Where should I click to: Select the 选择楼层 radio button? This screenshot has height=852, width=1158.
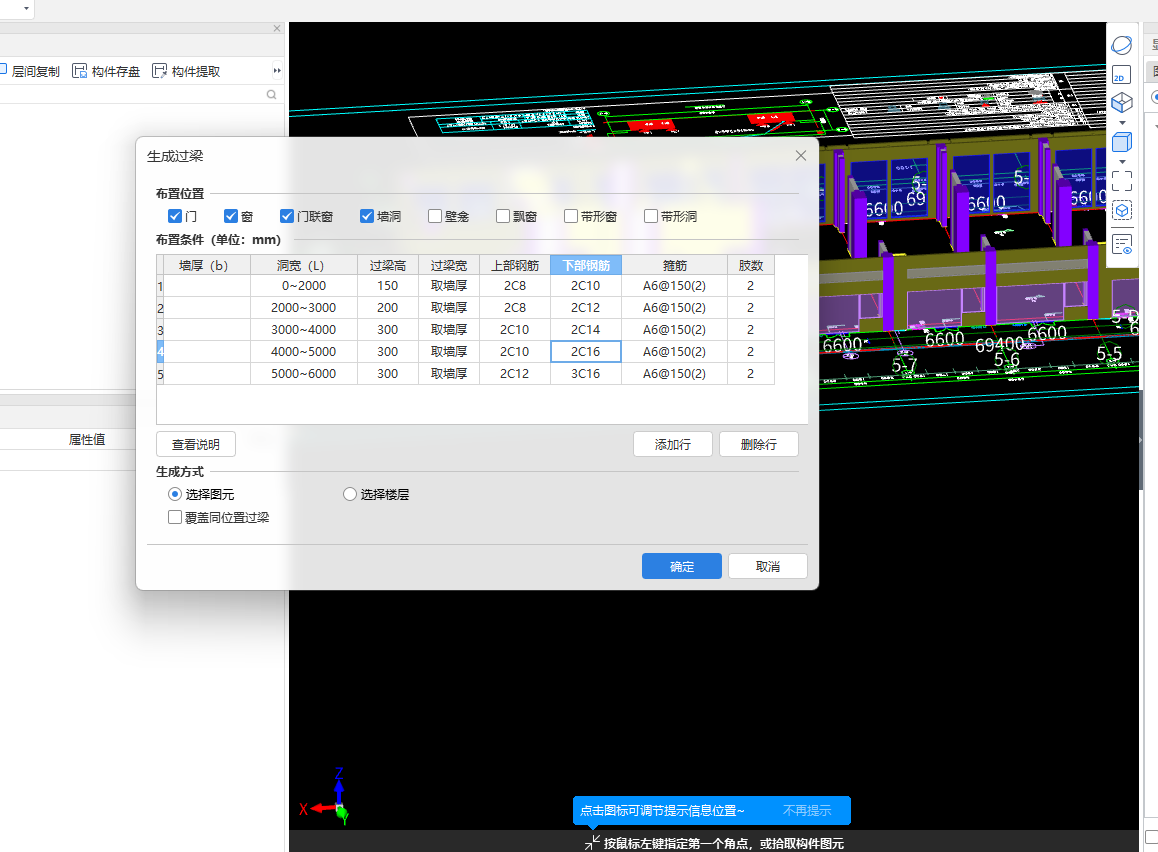350,494
